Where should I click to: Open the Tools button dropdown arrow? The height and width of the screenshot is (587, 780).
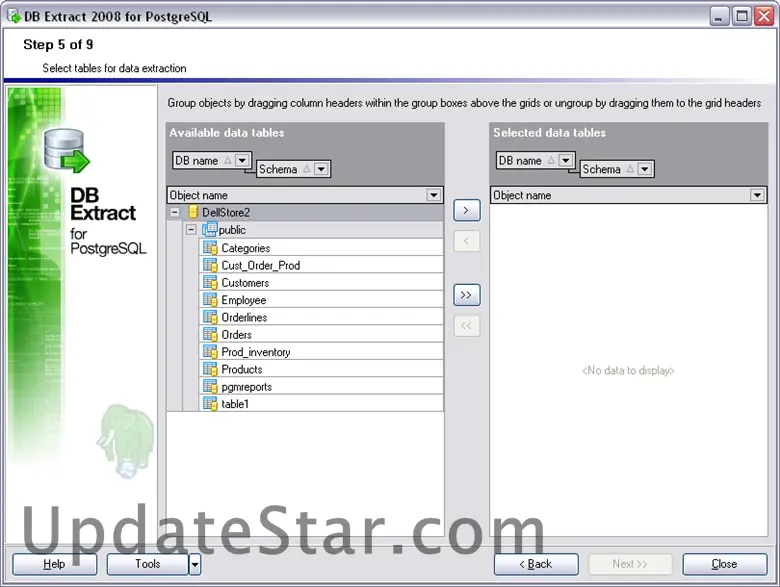(x=195, y=564)
